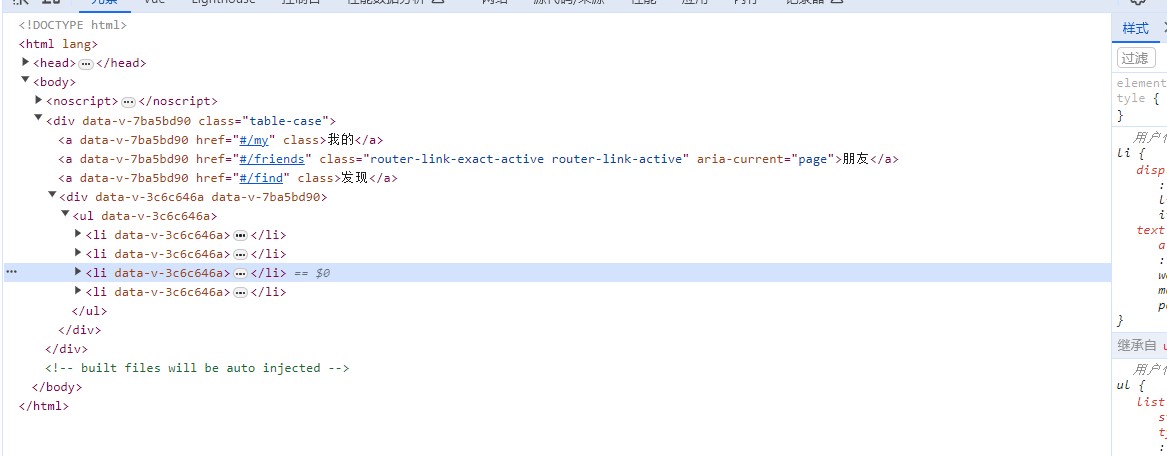Image resolution: width=1167 pixels, height=456 pixels.
Task: Click the ellipsis badge of the first li element
Action: (x=240, y=235)
